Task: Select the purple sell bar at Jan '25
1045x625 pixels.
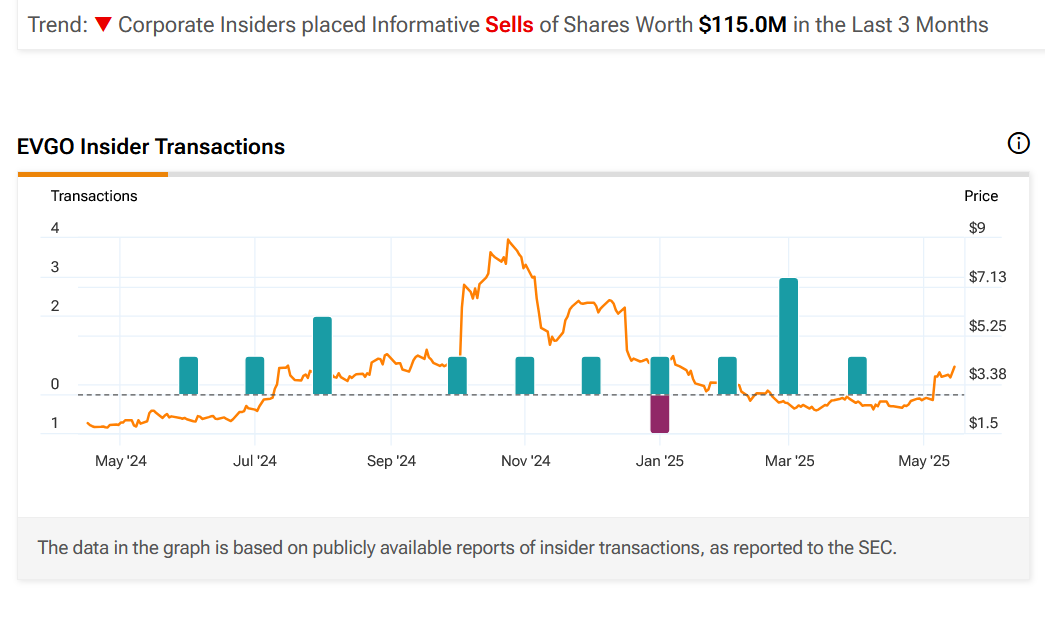Action: [660, 414]
